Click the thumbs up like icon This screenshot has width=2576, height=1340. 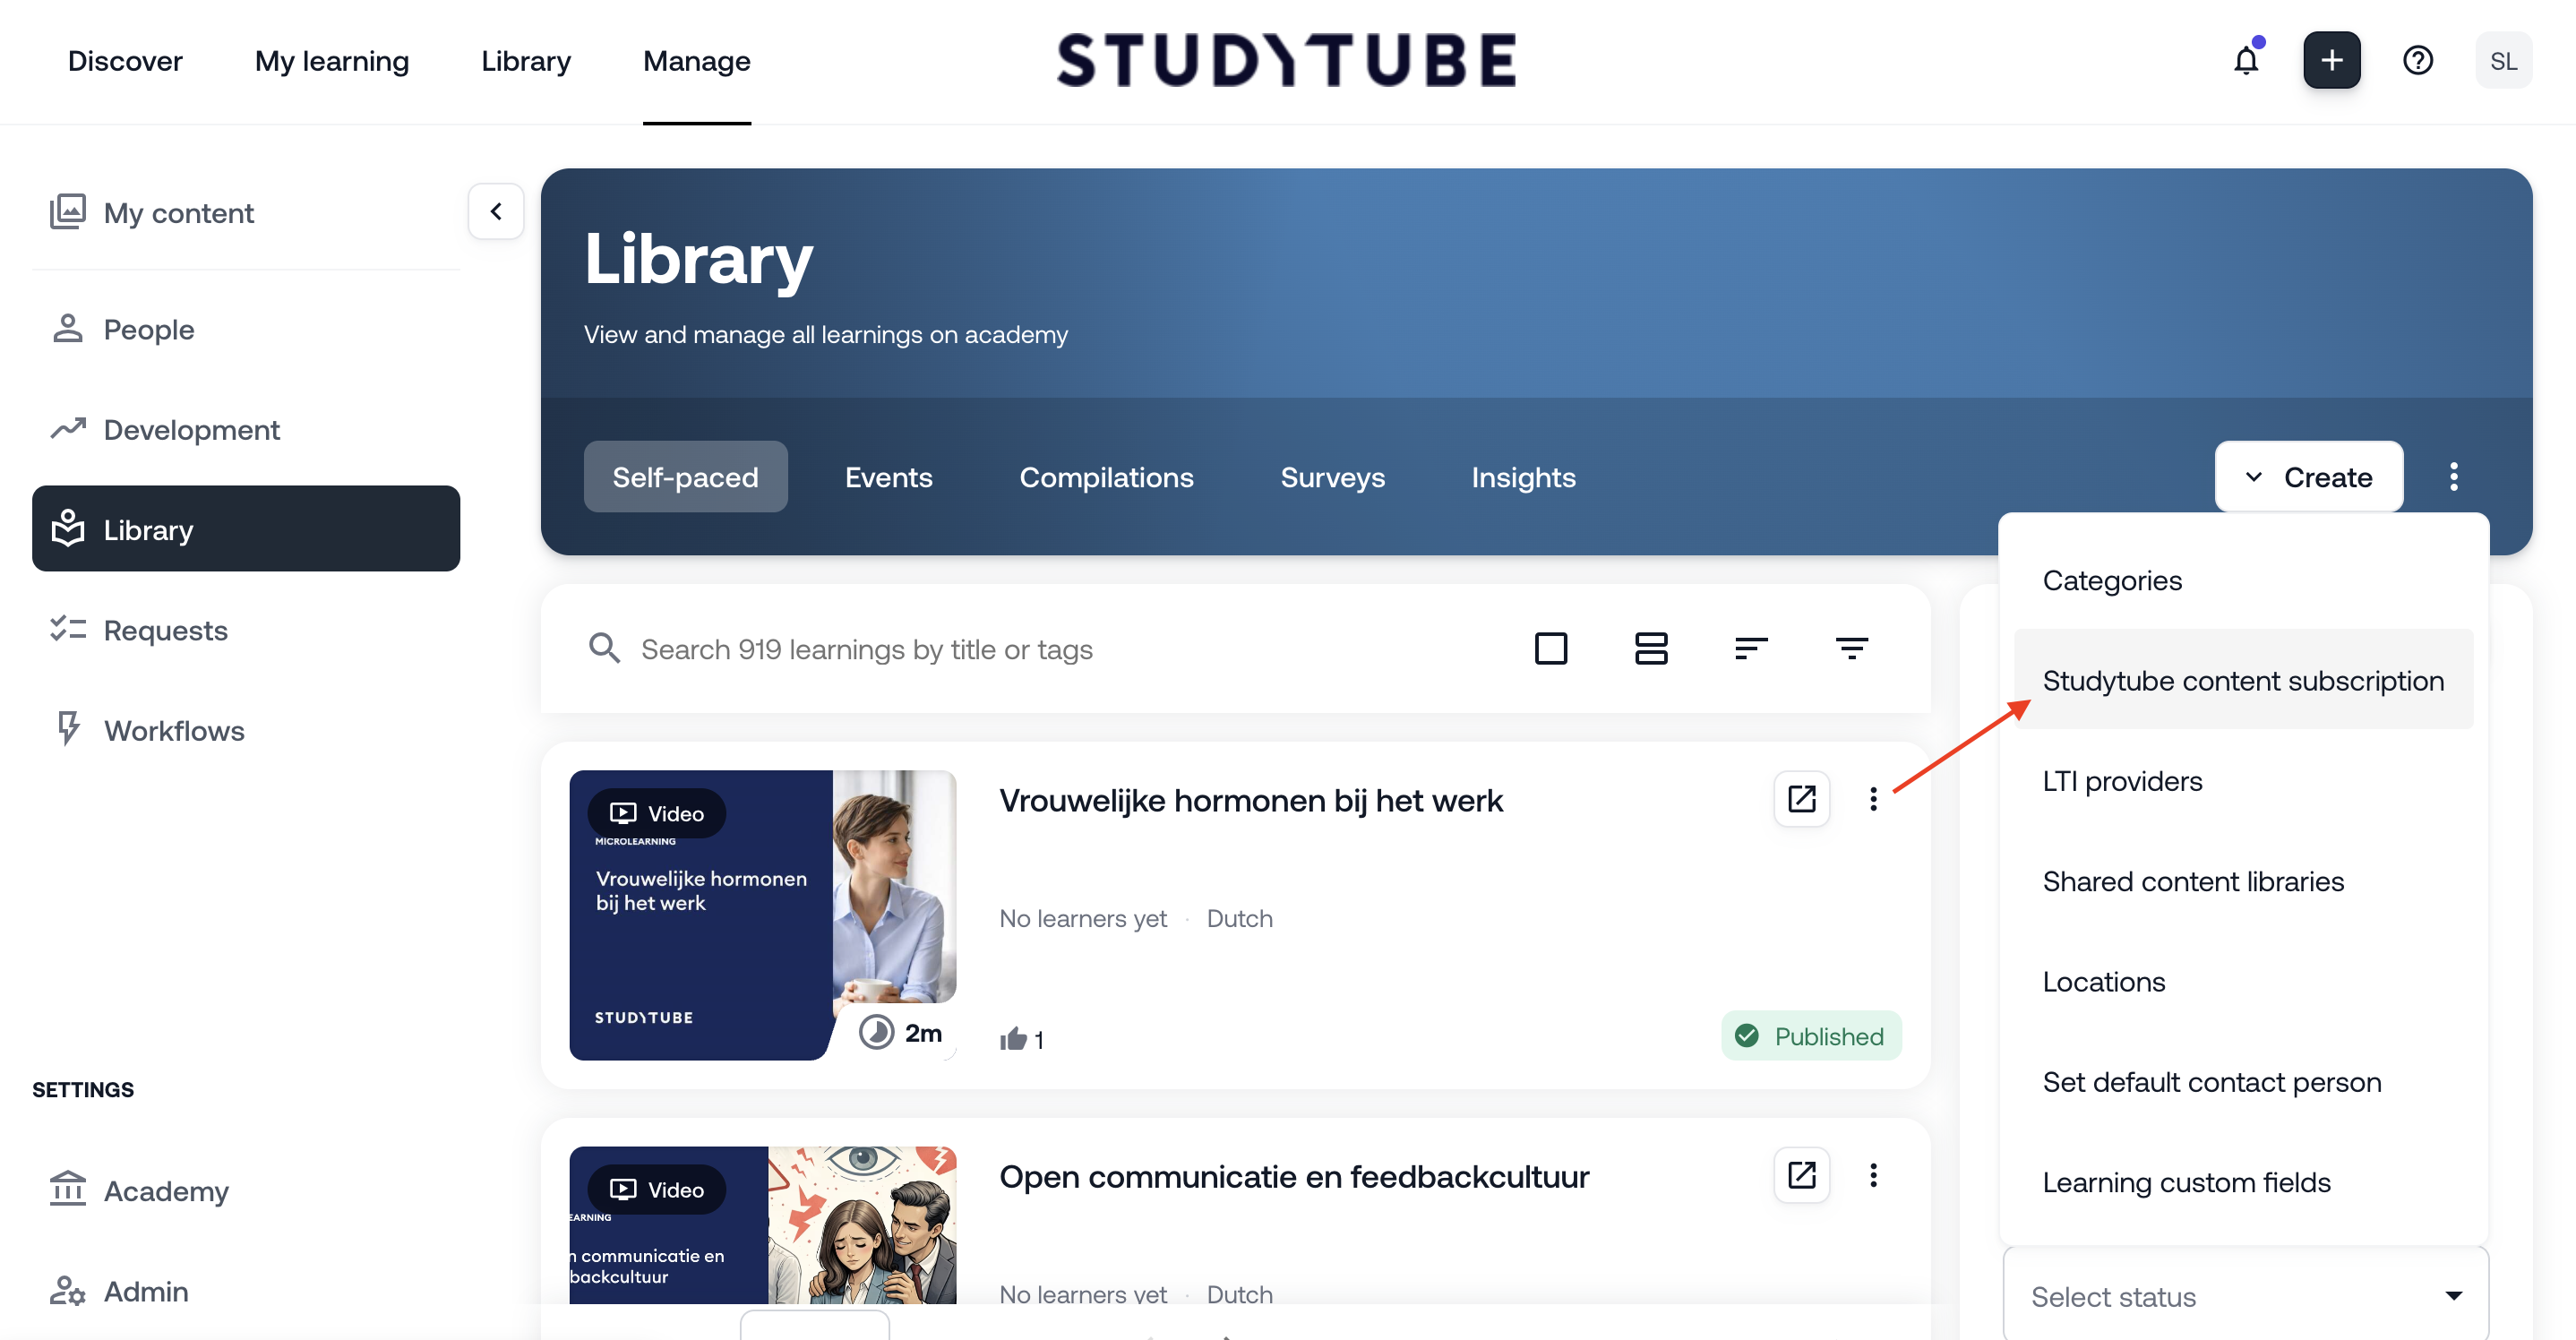tap(1013, 1039)
